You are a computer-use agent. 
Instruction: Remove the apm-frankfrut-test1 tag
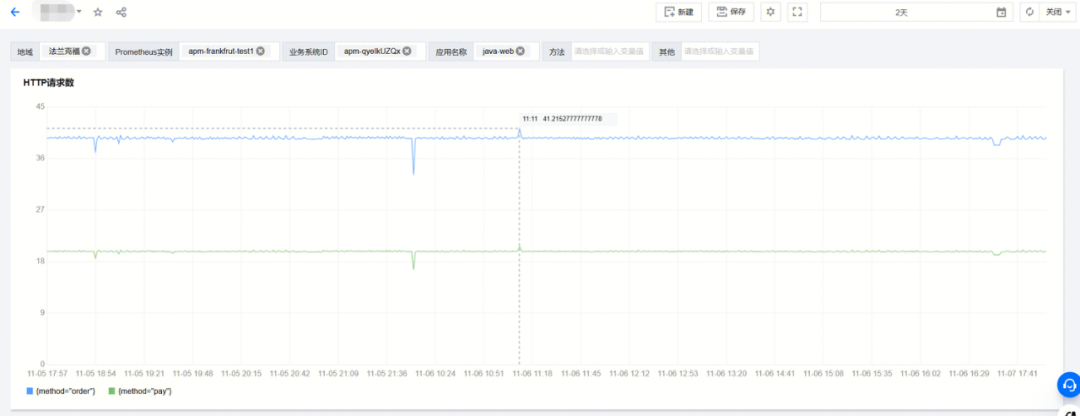260,51
